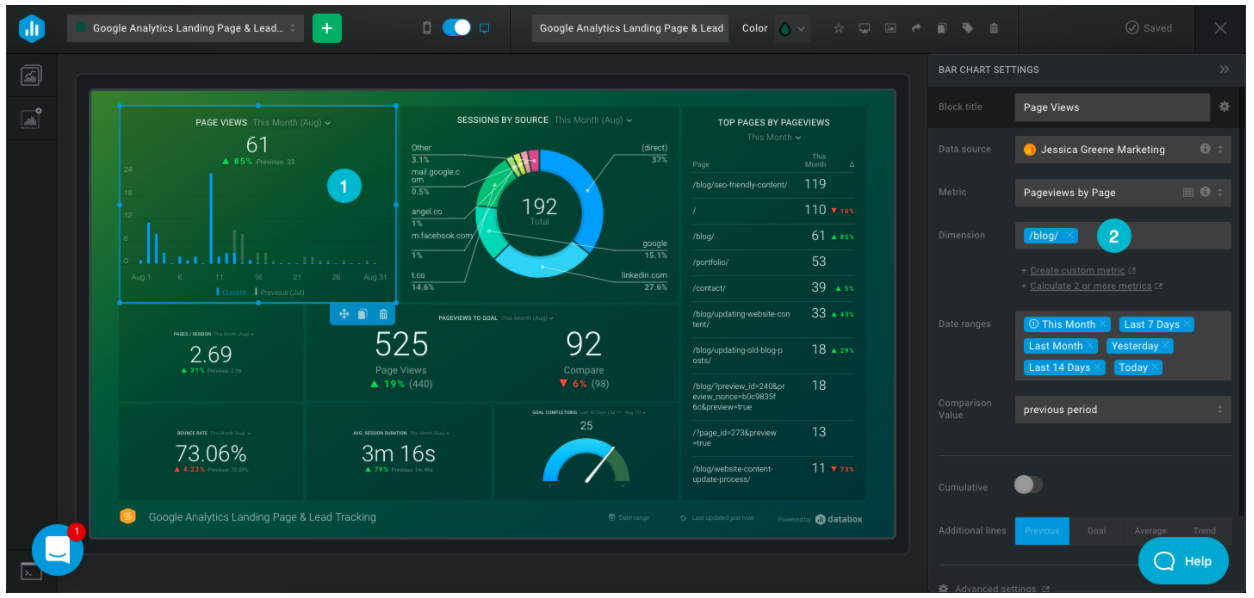This screenshot has width=1254, height=598.
Task: Open the databoard Color picker
Action: point(788,28)
